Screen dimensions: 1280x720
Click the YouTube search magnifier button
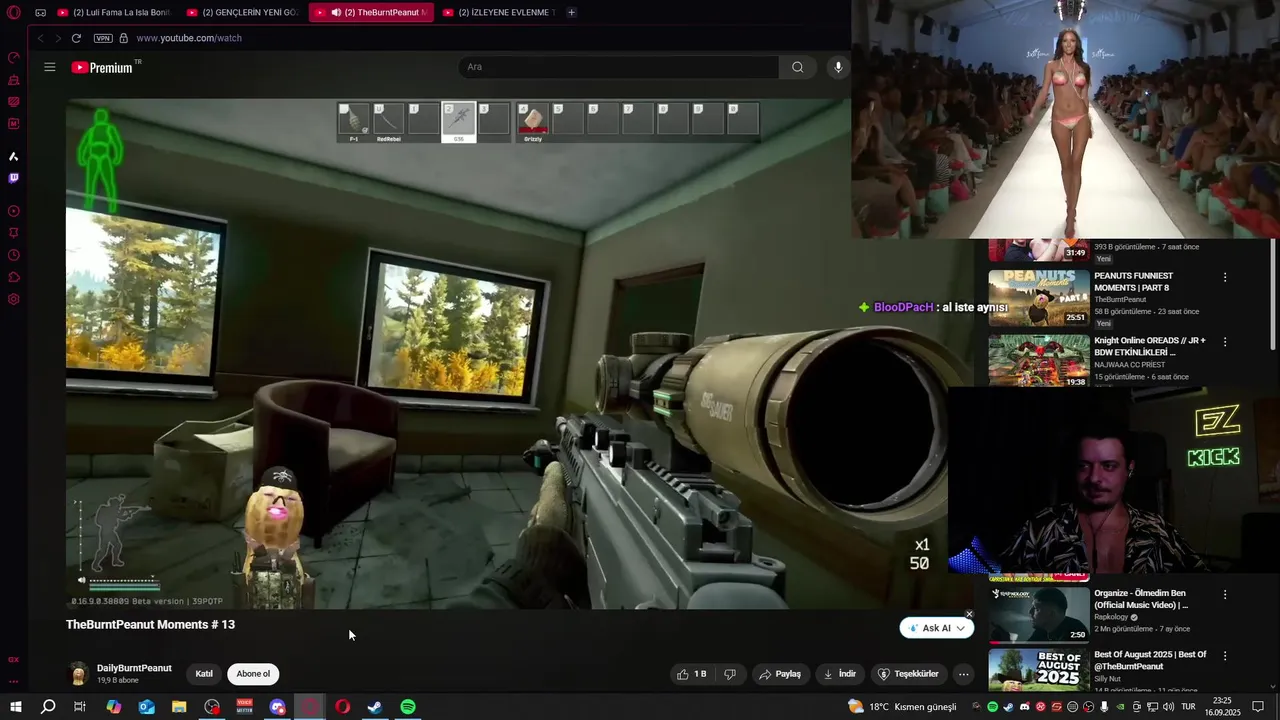point(797,67)
